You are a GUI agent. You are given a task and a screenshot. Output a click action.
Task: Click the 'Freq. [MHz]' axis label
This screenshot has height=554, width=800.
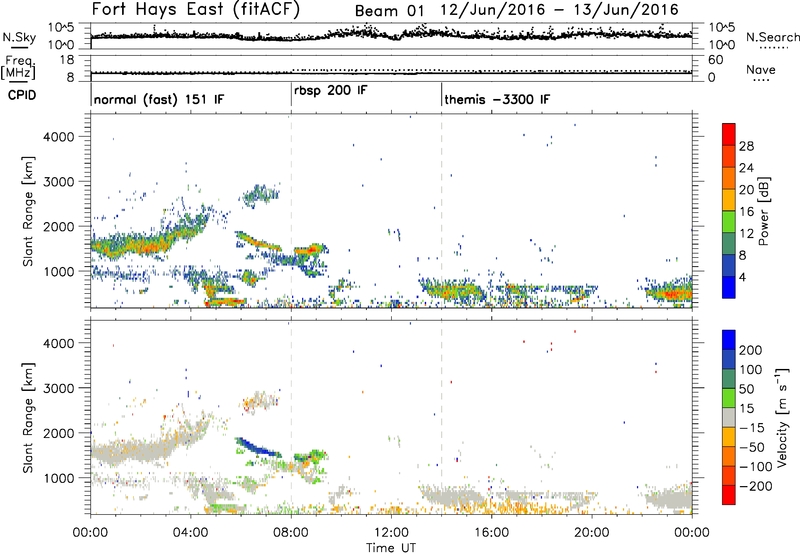tap(19, 68)
